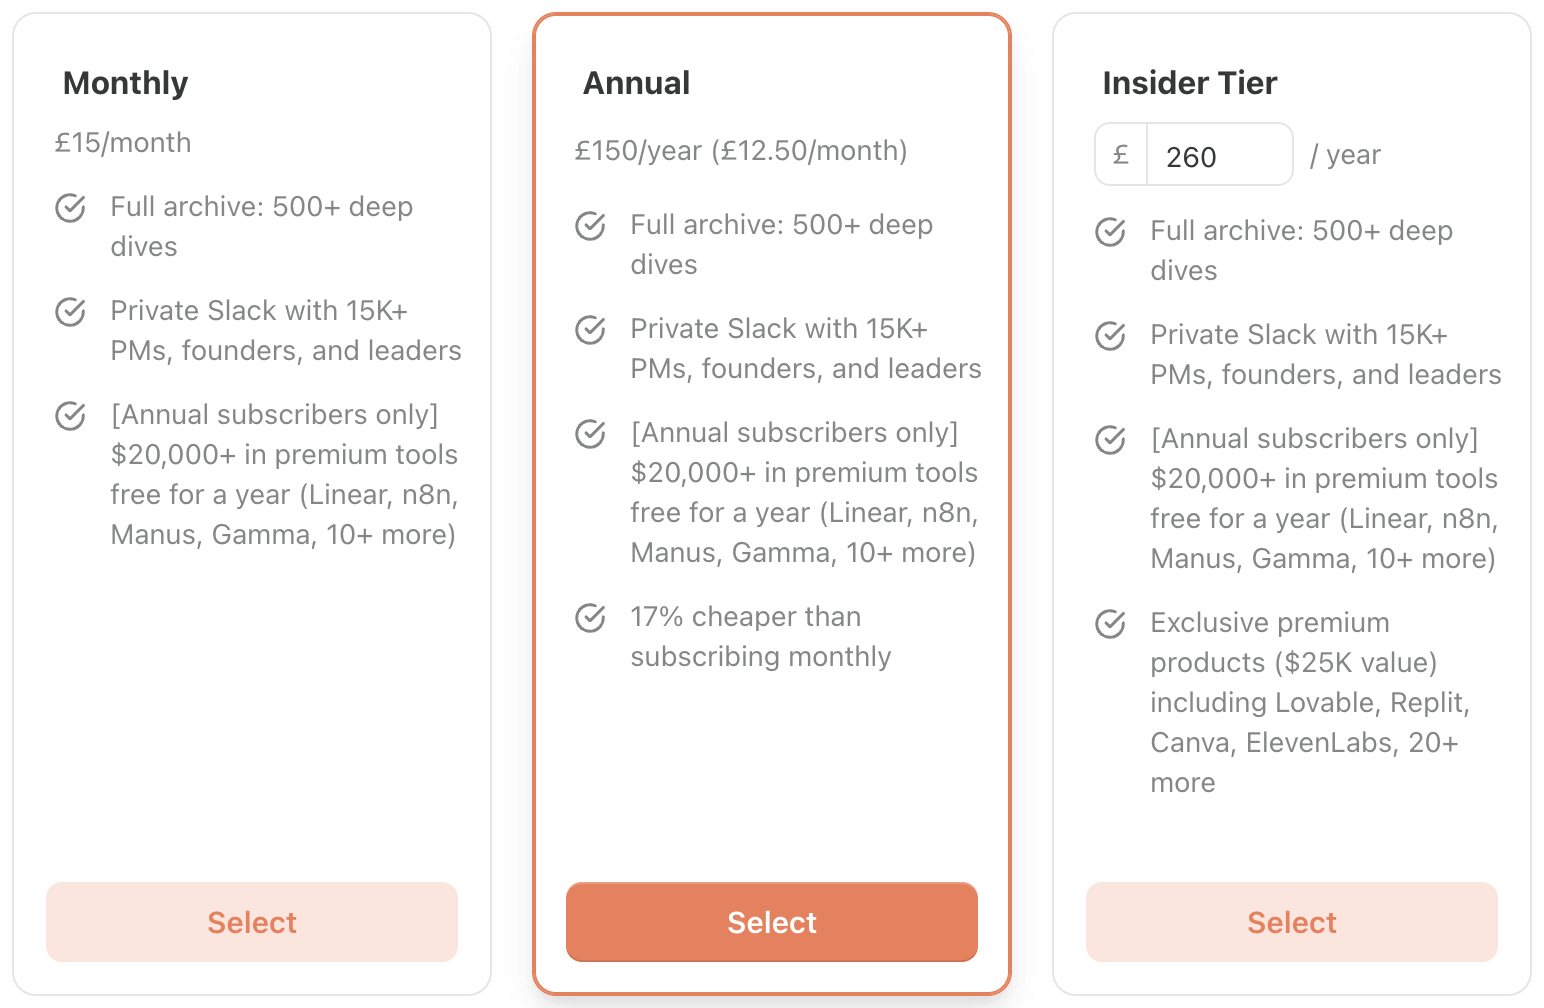Click the checkmark next to Monthly's Private Slack feature
This screenshot has width=1544, height=1008.
click(70, 312)
